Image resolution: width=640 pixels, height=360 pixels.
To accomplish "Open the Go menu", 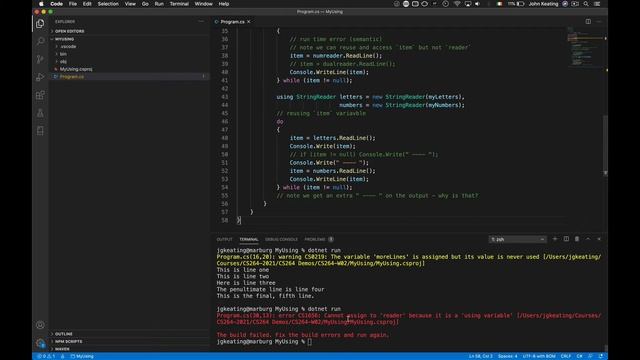I will (x=145, y=4).
